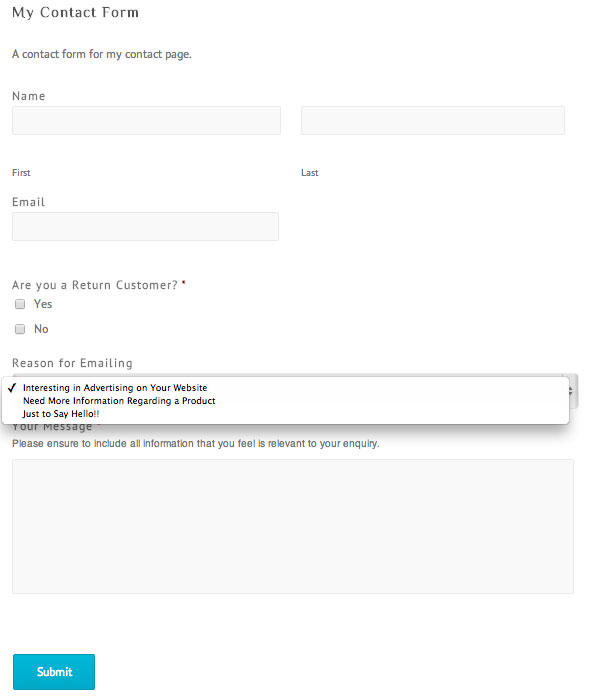Submit the contact form
Screen dimensions: 589x699
point(54,672)
